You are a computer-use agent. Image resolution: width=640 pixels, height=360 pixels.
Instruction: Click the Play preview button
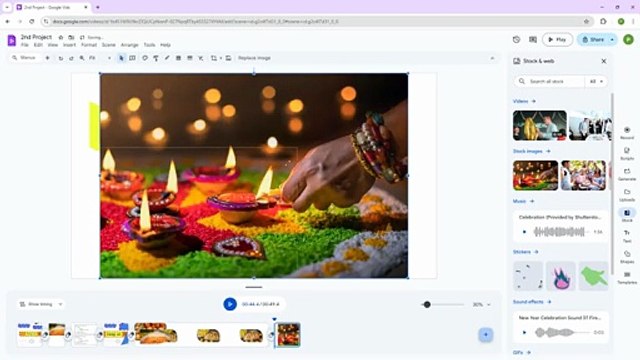tap(558, 40)
